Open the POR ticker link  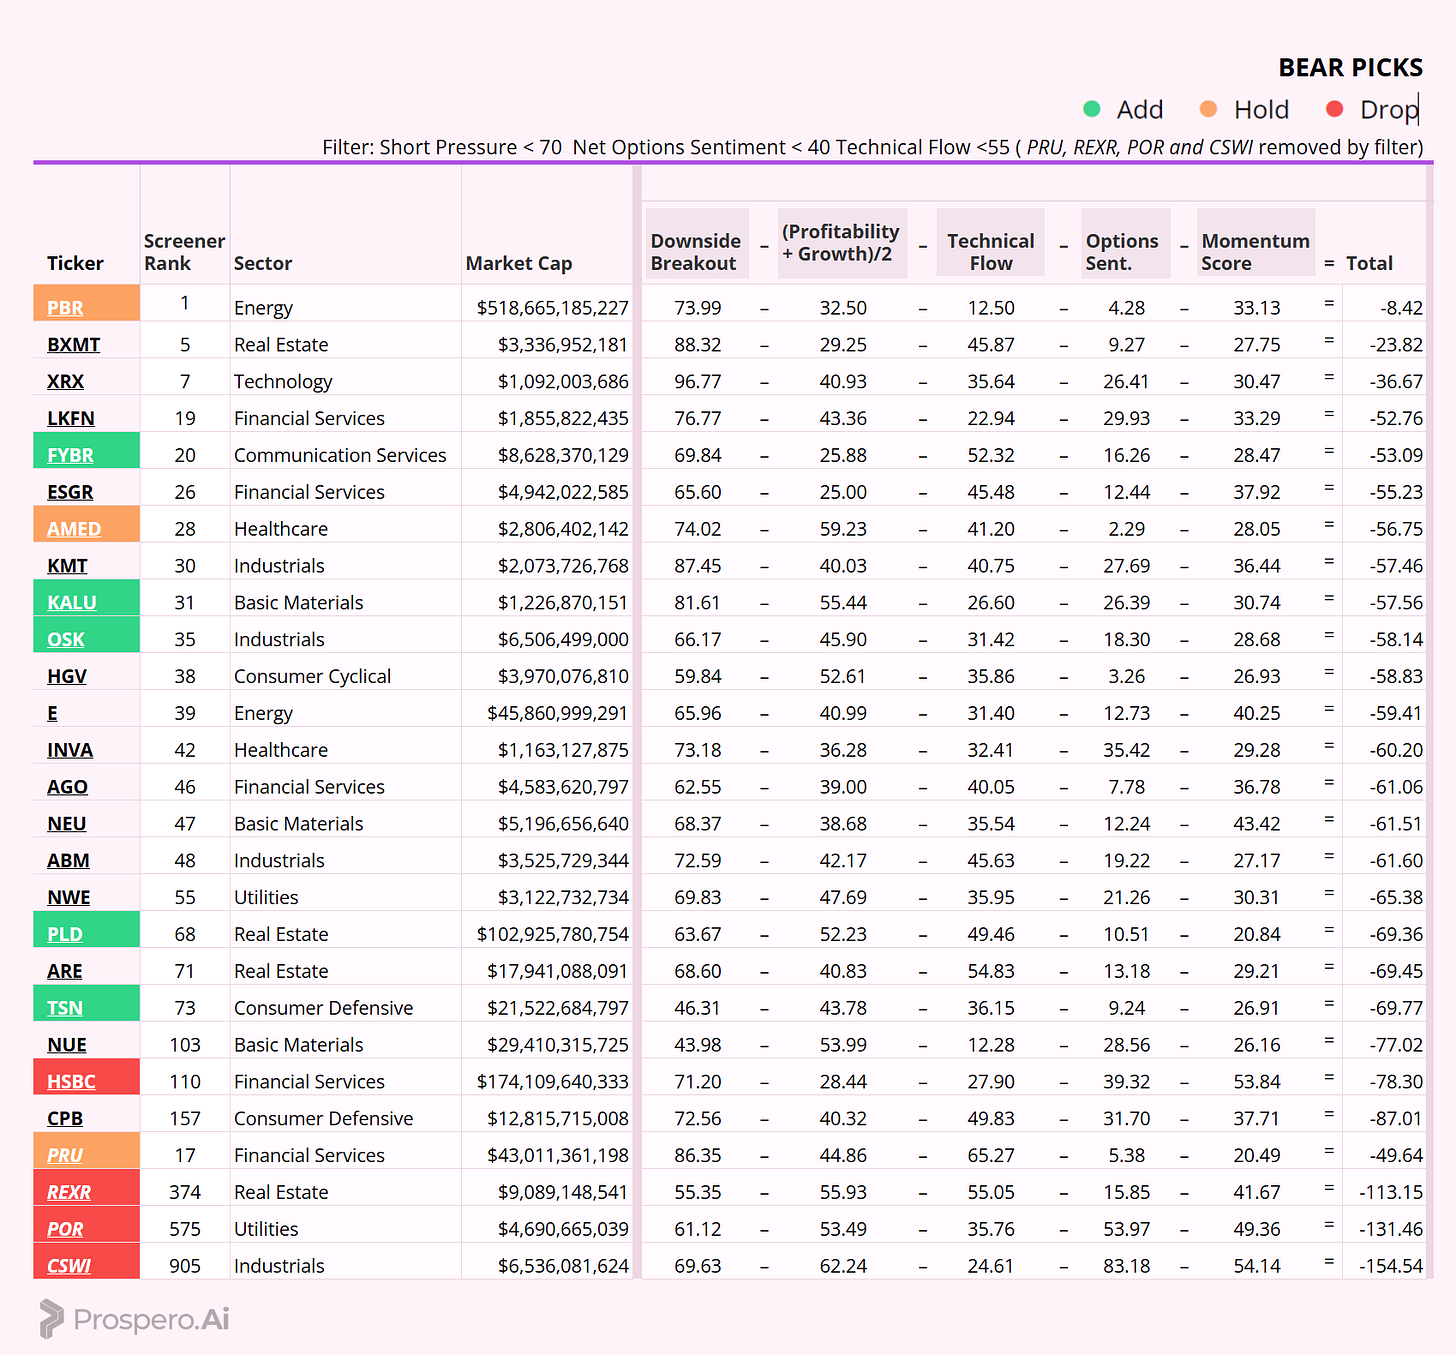coord(65,1230)
